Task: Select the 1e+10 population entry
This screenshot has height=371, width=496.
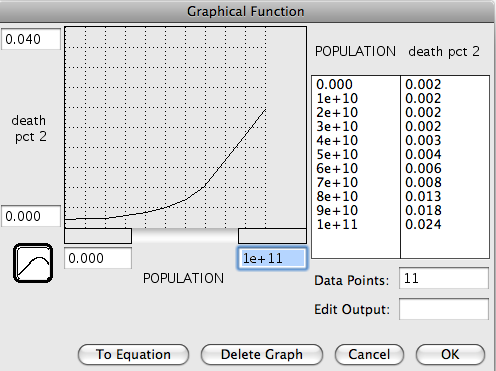Action: click(337, 98)
